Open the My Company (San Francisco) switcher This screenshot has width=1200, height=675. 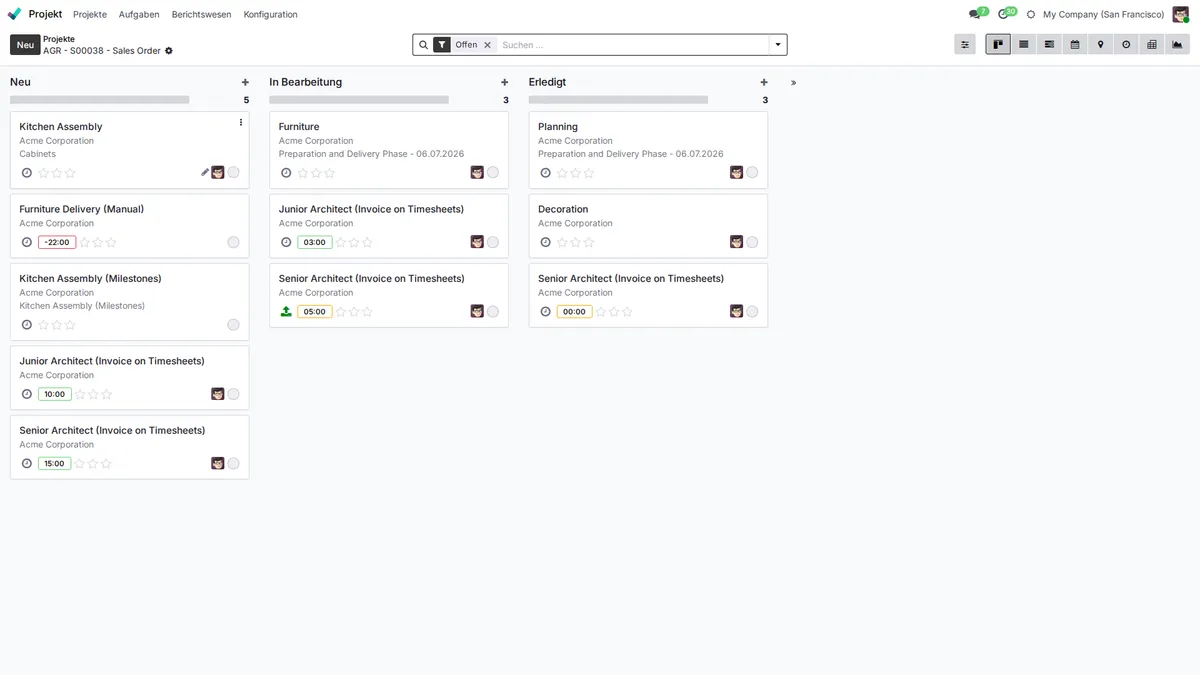click(1103, 14)
